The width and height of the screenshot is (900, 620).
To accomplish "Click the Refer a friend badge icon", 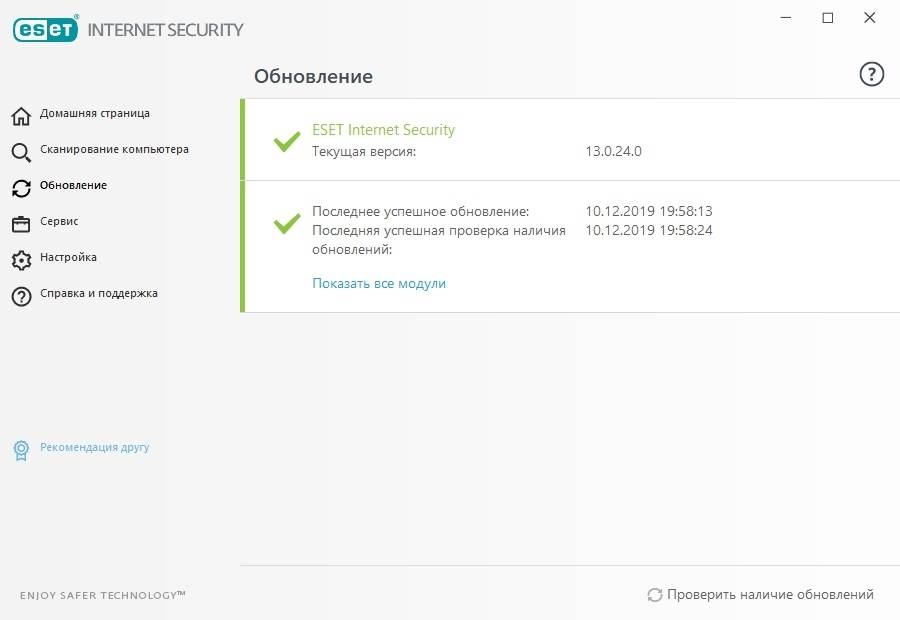I will click(21, 450).
